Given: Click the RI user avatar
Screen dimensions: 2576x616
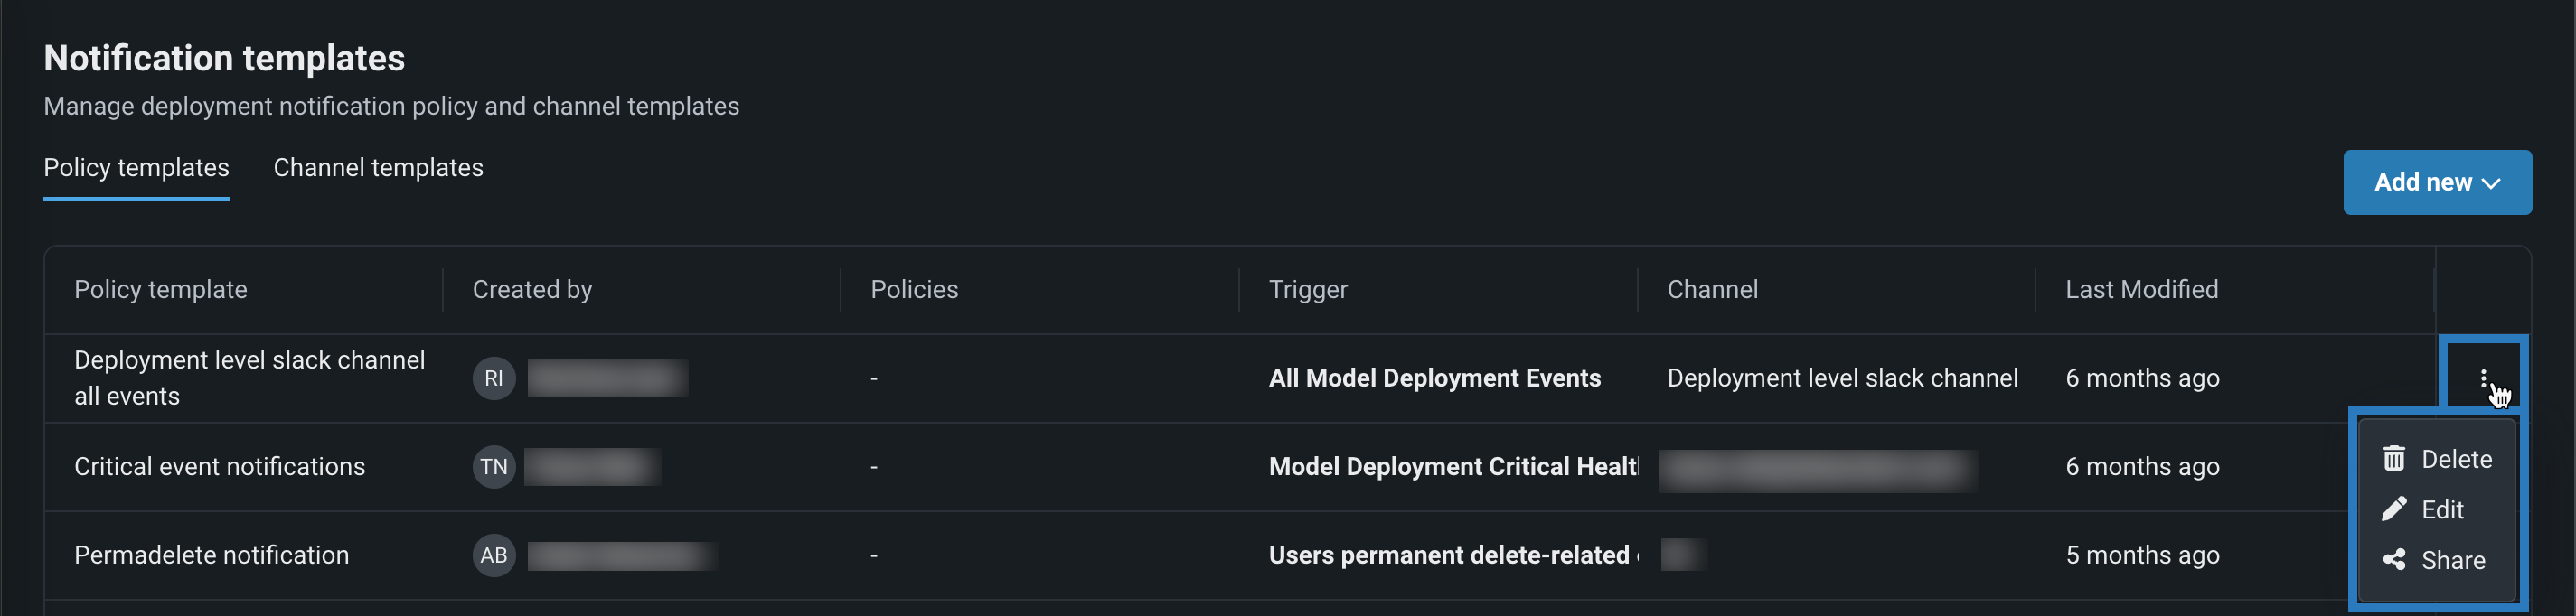Looking at the screenshot, I should pyautogui.click(x=493, y=379).
